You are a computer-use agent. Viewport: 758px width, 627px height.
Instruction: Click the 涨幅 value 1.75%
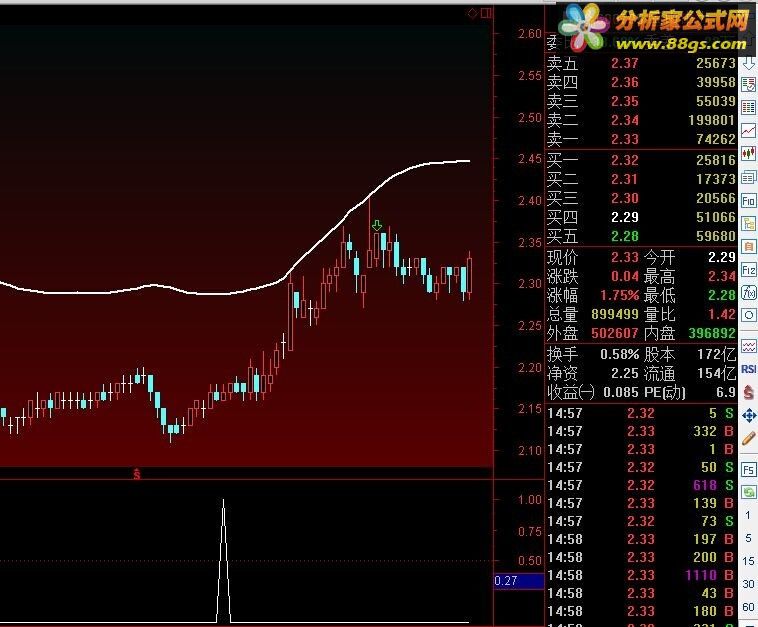[619, 295]
